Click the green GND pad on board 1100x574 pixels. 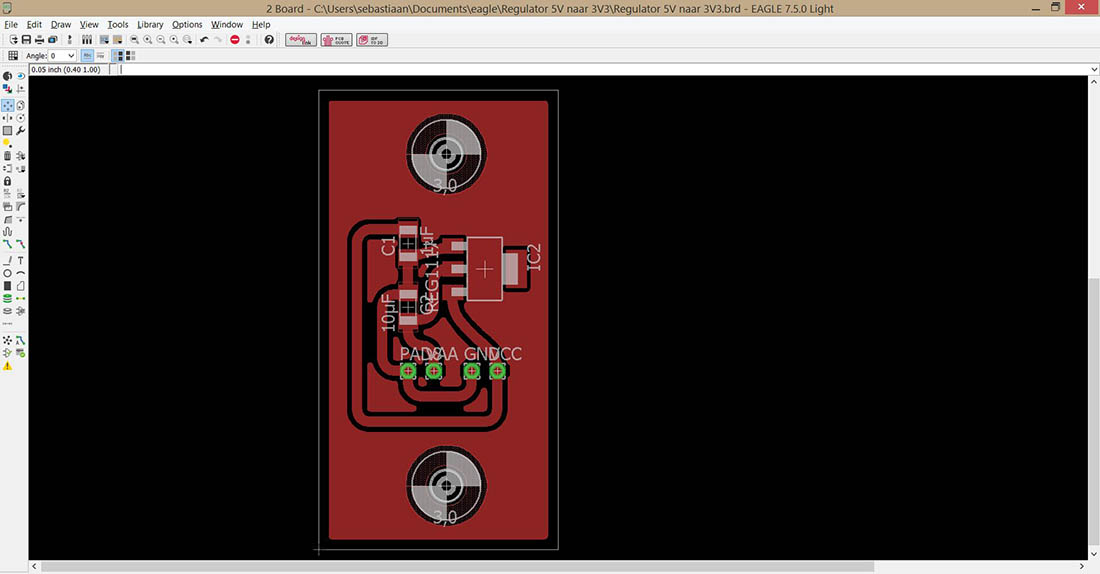471,371
